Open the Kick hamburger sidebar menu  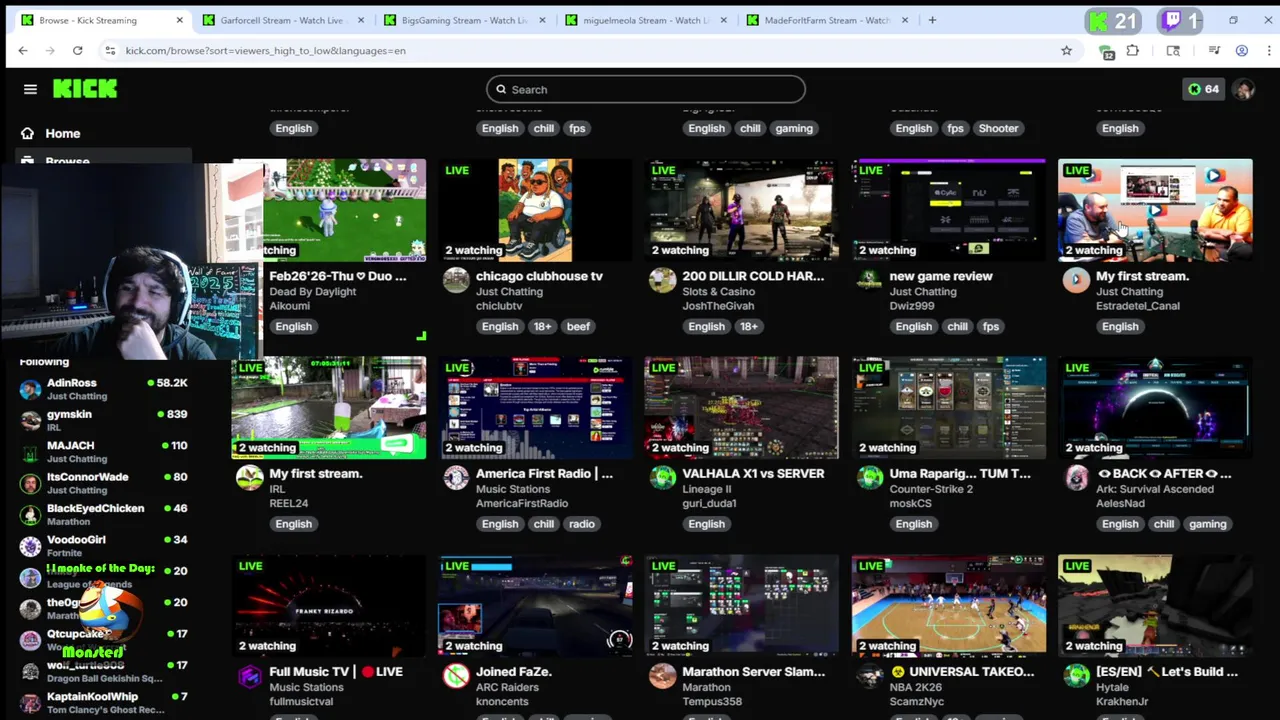(30, 89)
